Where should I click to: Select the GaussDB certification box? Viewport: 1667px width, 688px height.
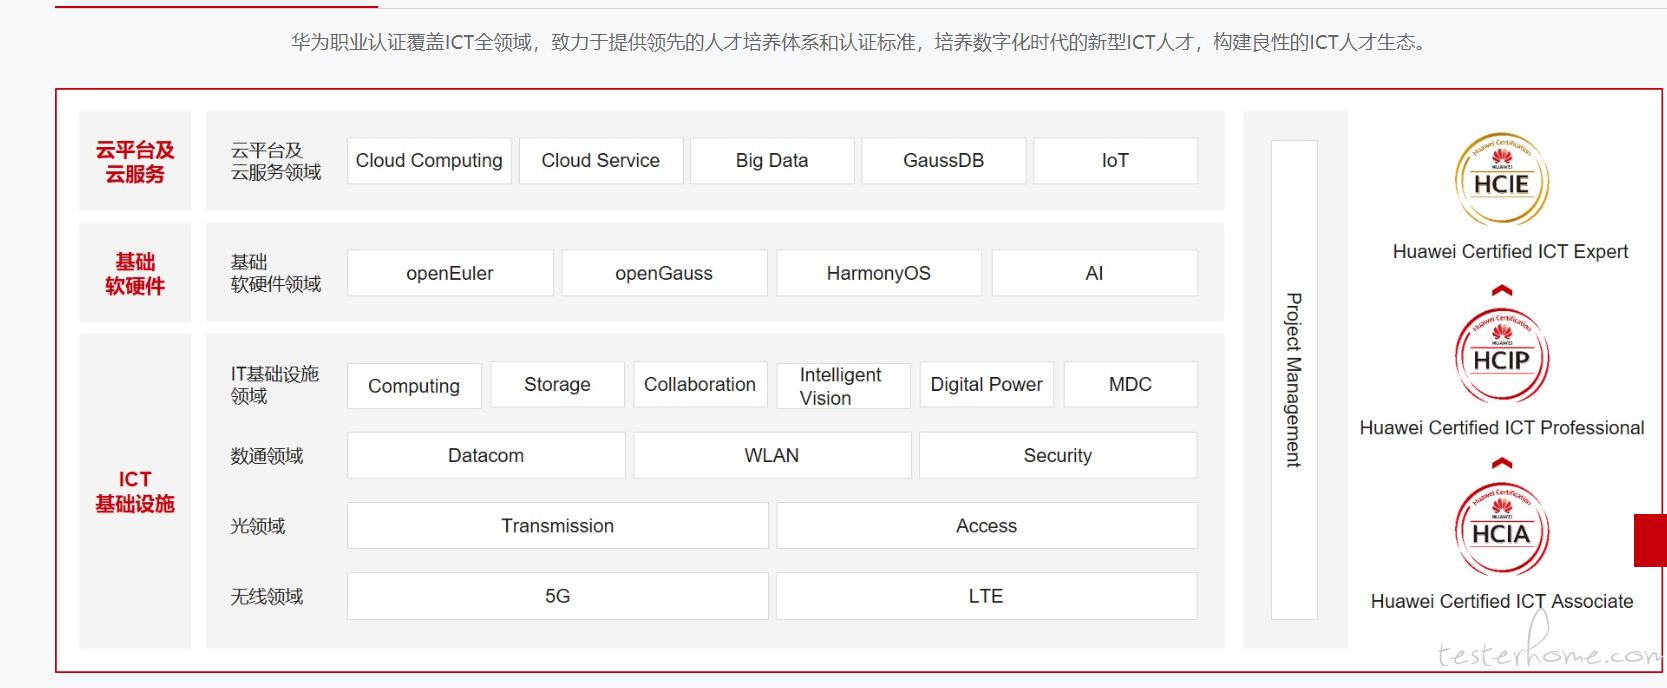pyautogui.click(x=944, y=161)
